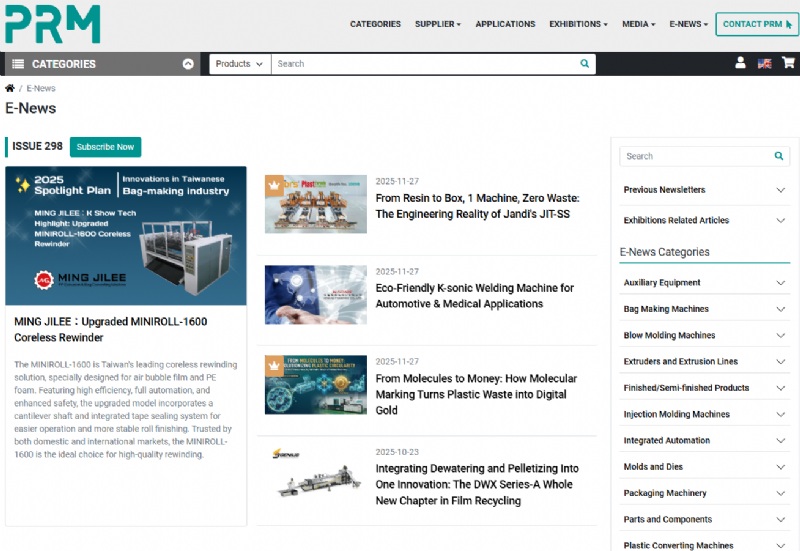
Task: Open the Exhibitions menu
Action: point(578,24)
